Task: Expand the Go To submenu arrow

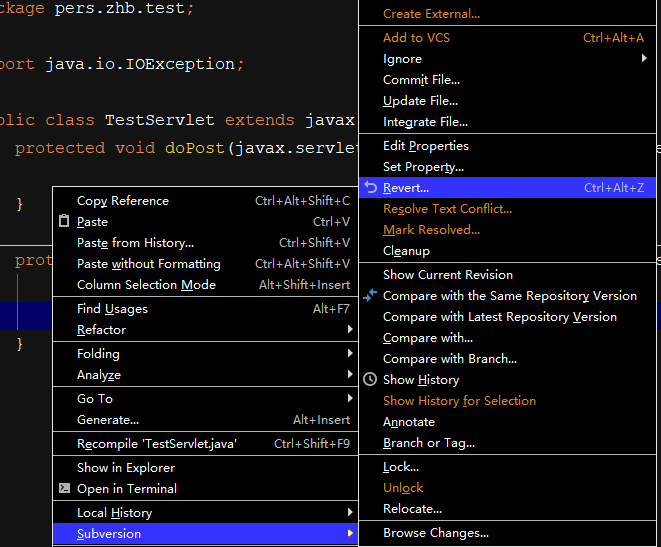Action: (x=350, y=398)
